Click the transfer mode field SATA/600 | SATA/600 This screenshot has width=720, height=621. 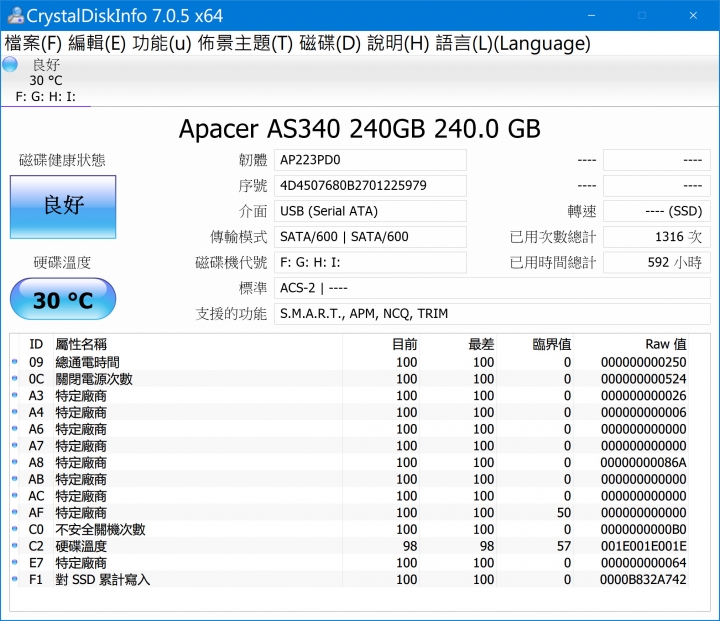click(x=370, y=237)
